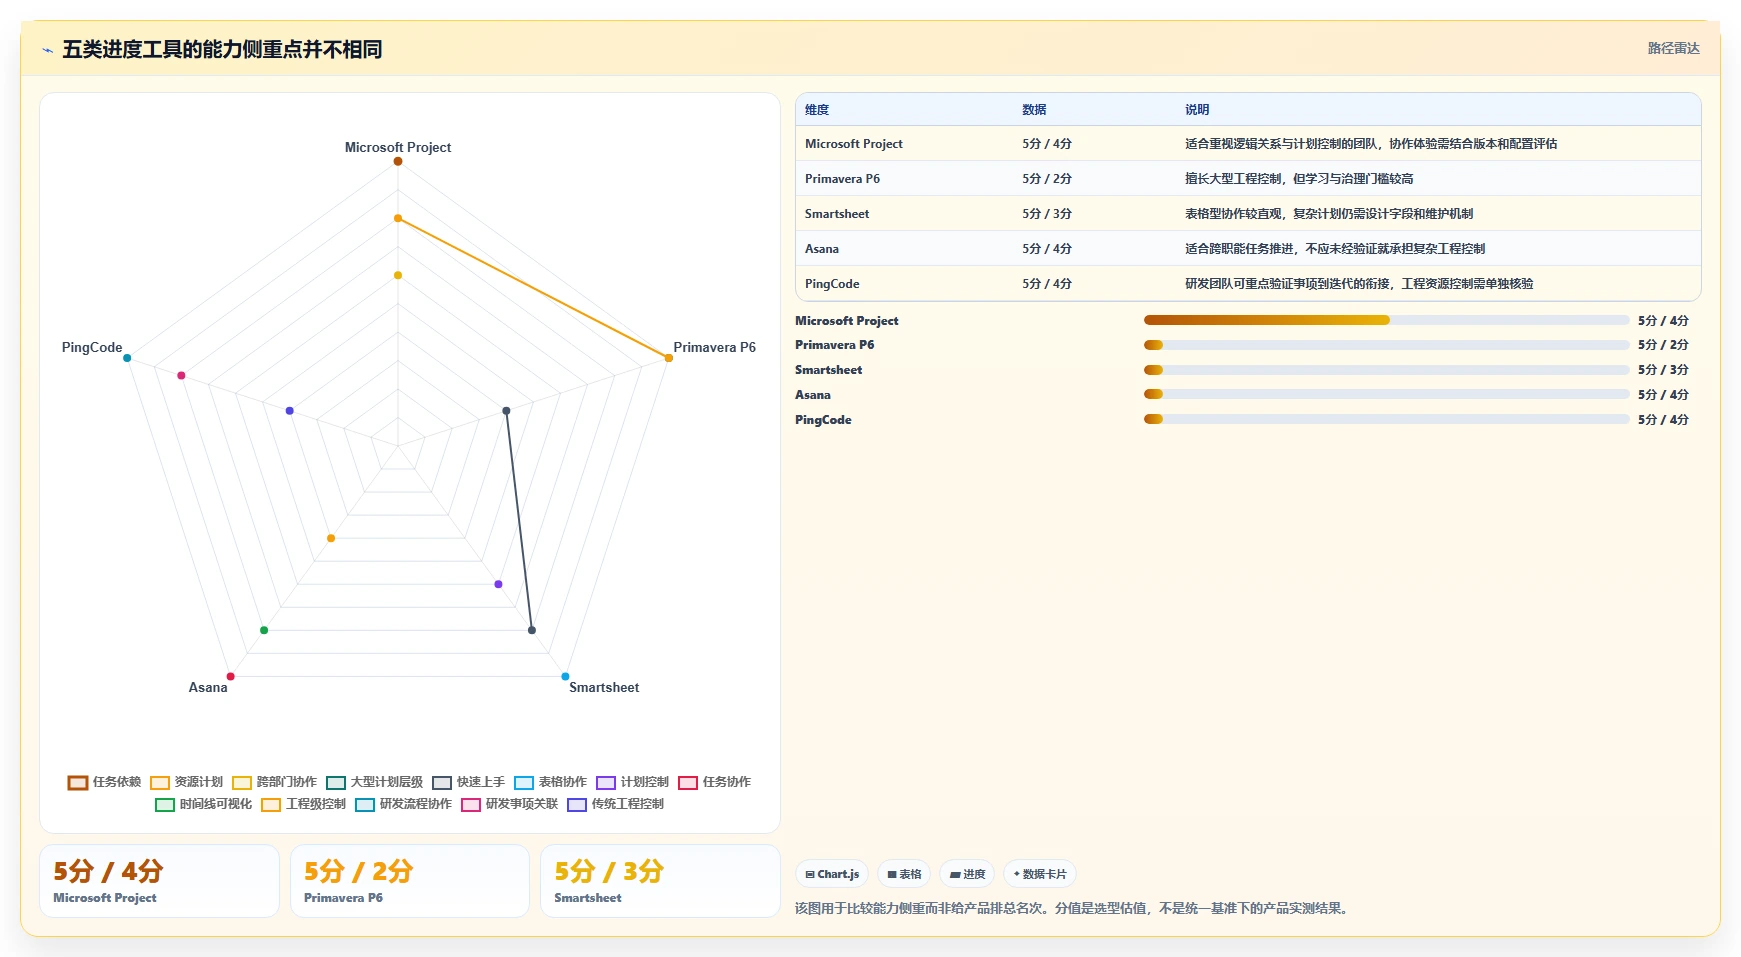The image size is (1741, 957).
Task: Click the 传统工程控制 legend color box
Action: click(577, 804)
